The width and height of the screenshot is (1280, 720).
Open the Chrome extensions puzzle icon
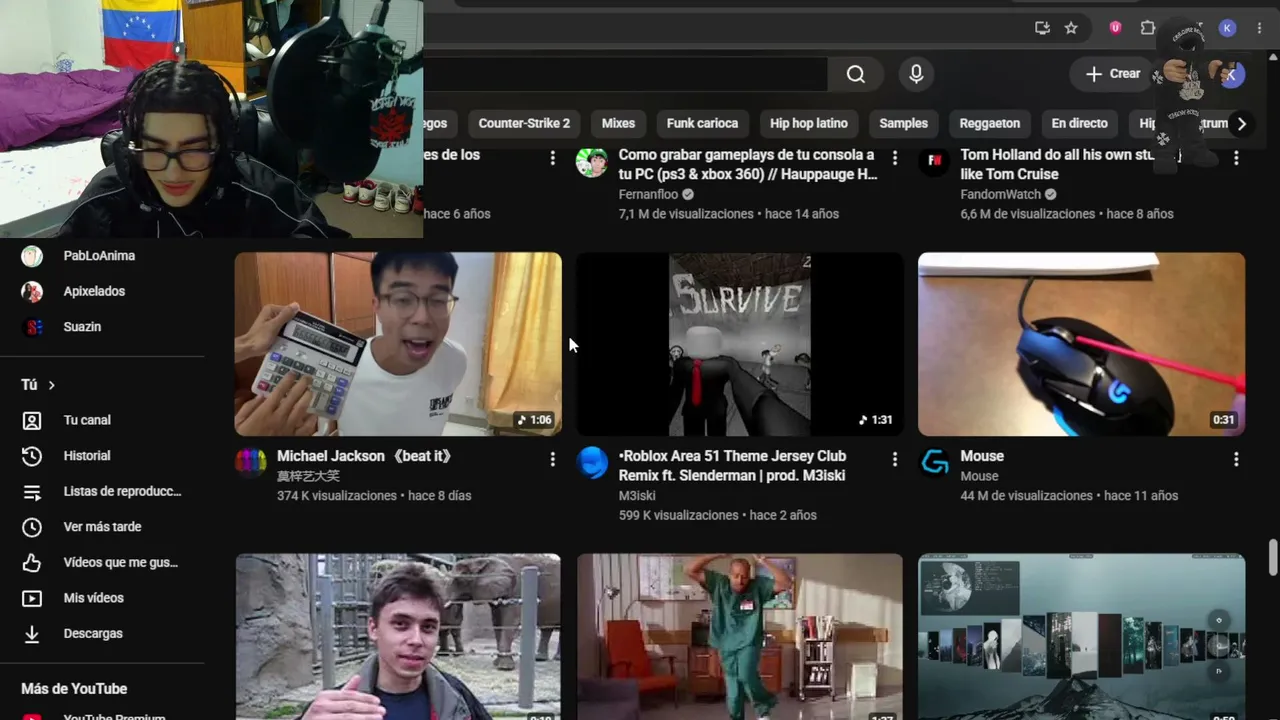1148,28
